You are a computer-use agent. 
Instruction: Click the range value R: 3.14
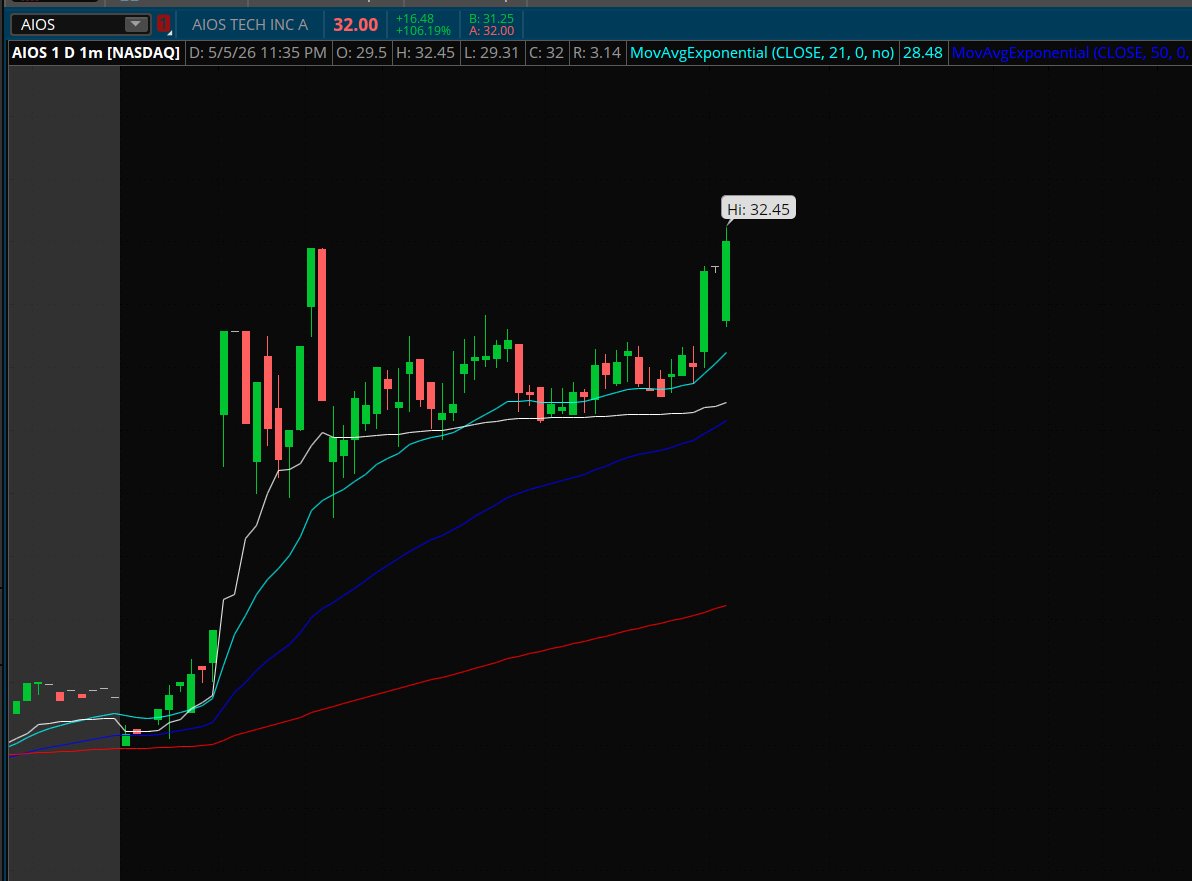coord(597,52)
